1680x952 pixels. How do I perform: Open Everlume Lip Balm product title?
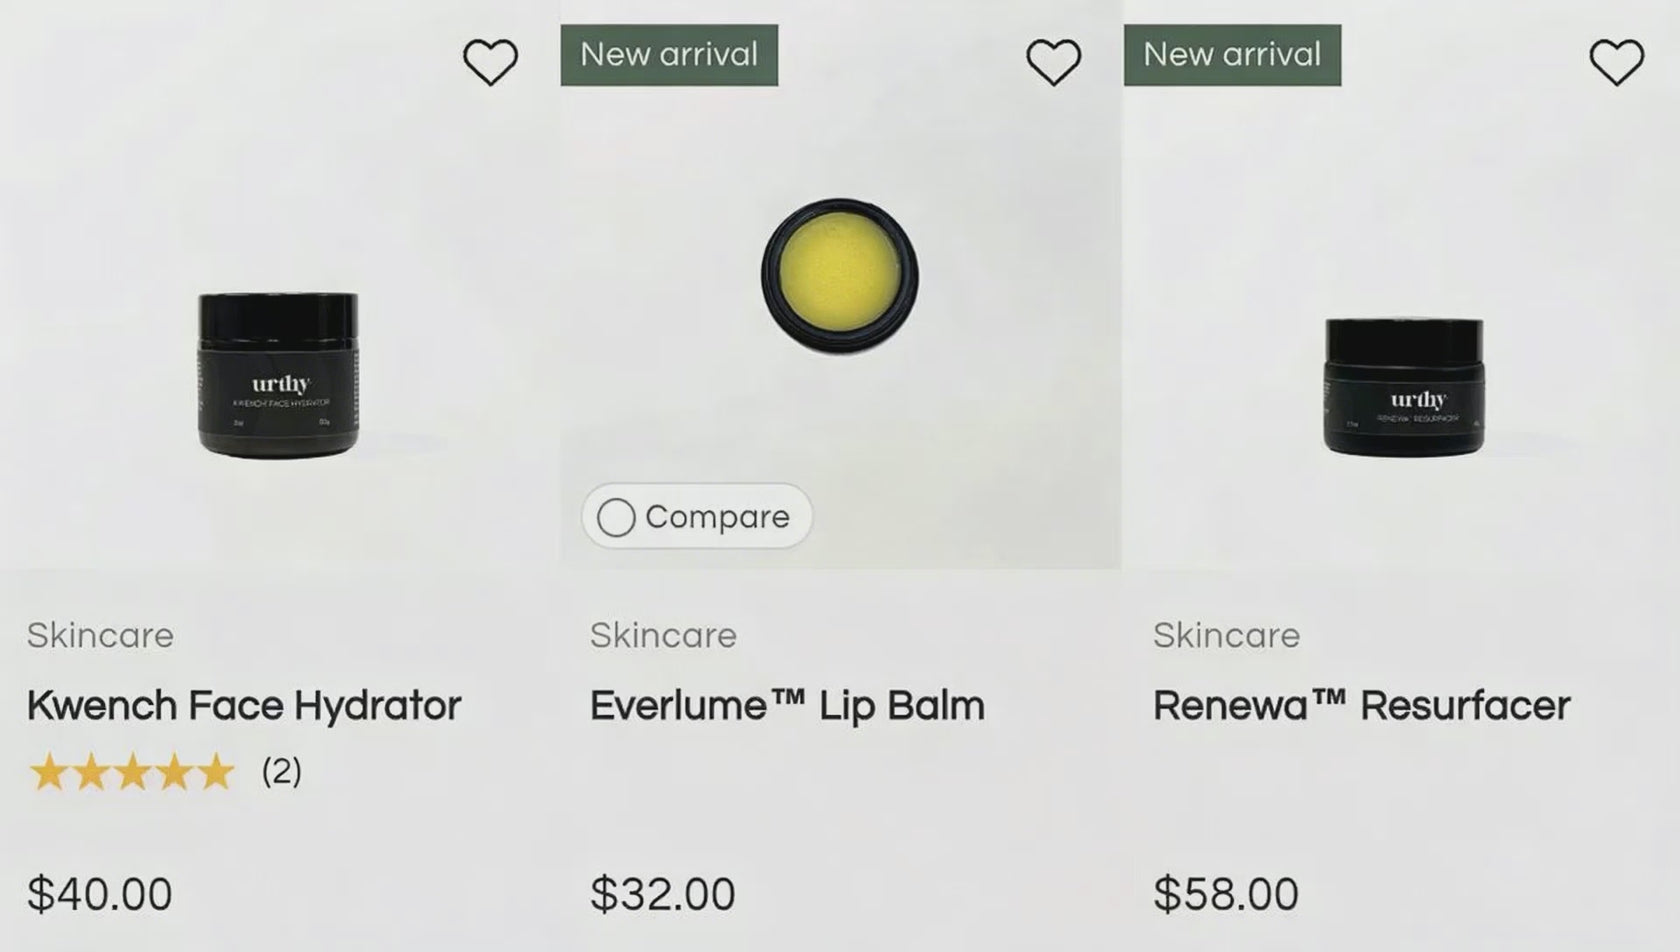(787, 706)
